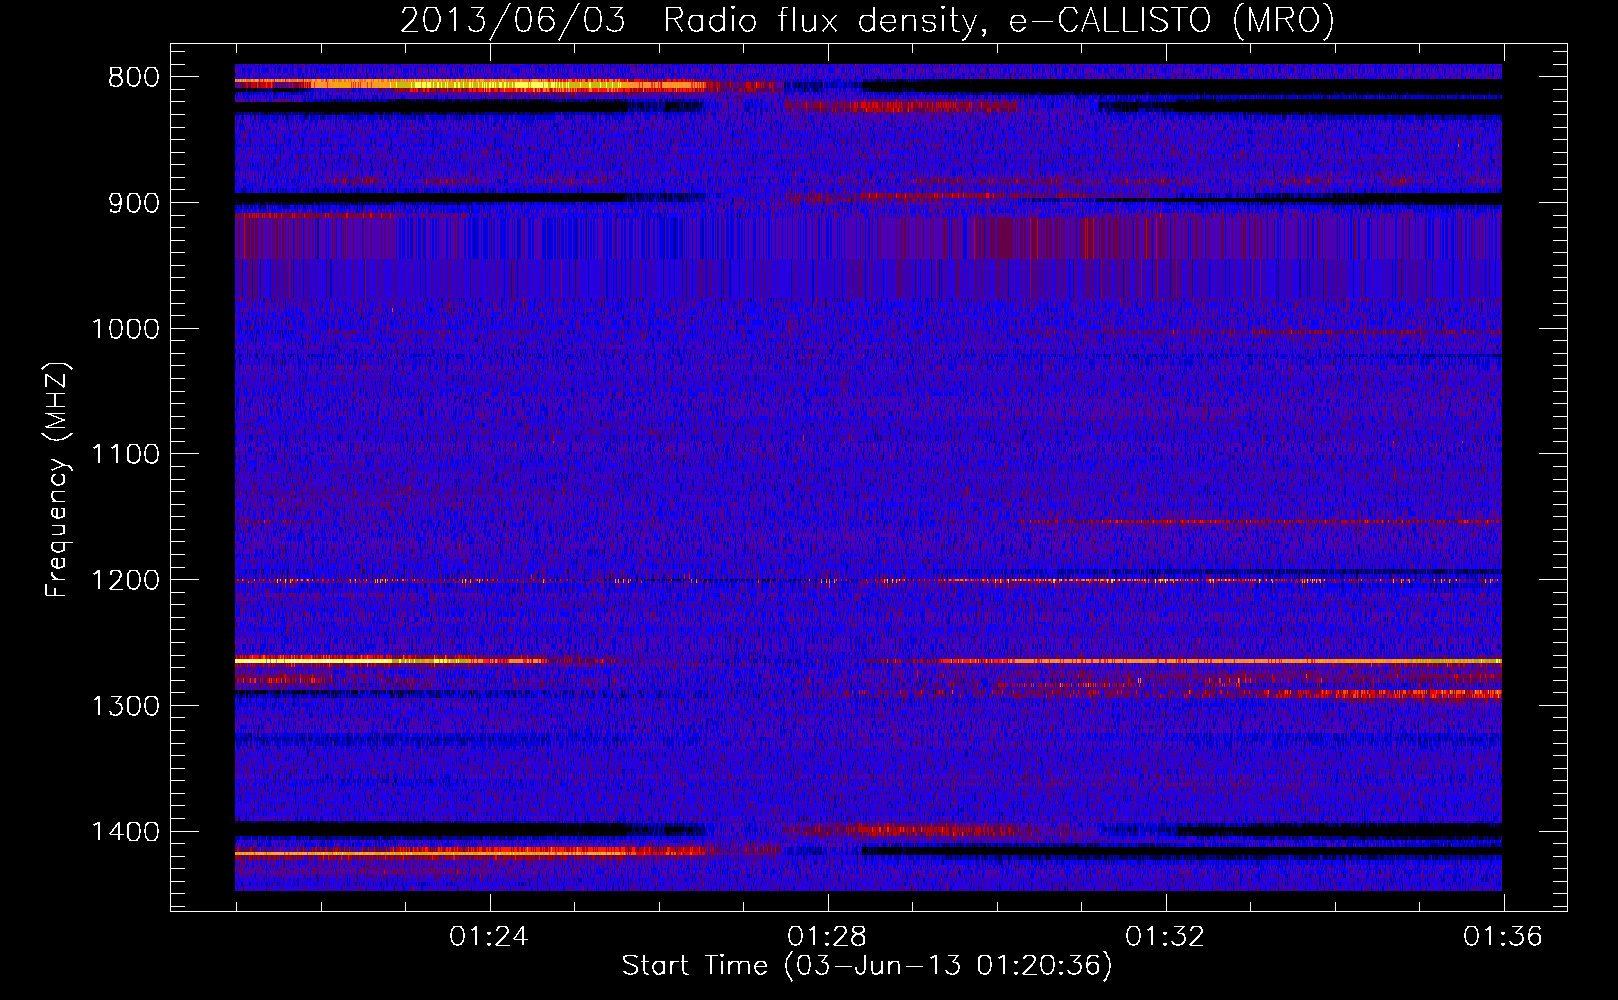Click the 900 frequency tick label
The width and height of the screenshot is (1618, 1000).
[x=133, y=203]
